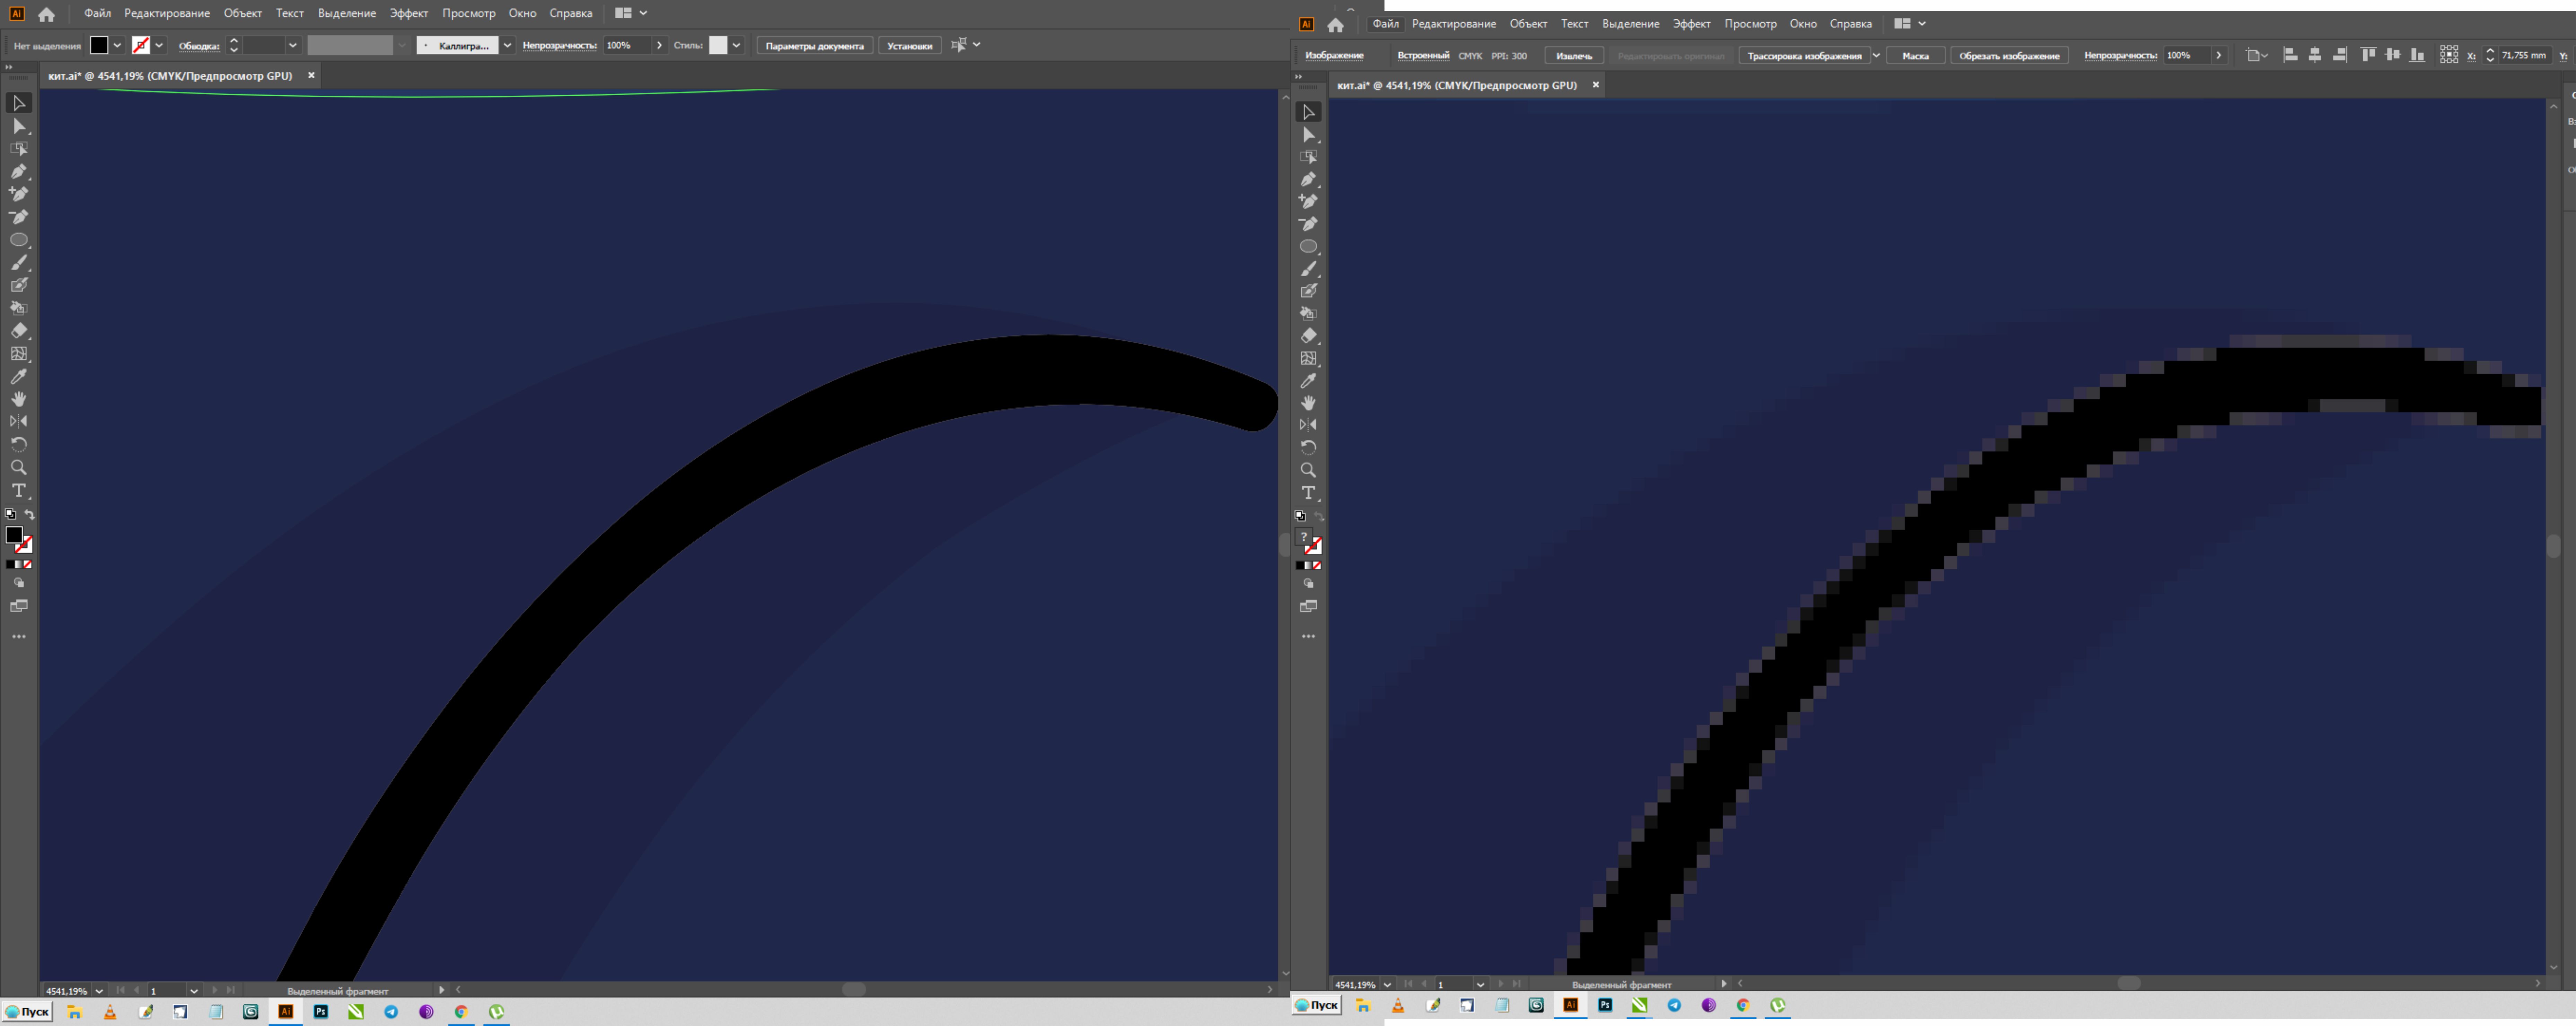Screen dimensions: 2576x1026
Task: Select the Pen tool in right window
Action: coord(1308,179)
